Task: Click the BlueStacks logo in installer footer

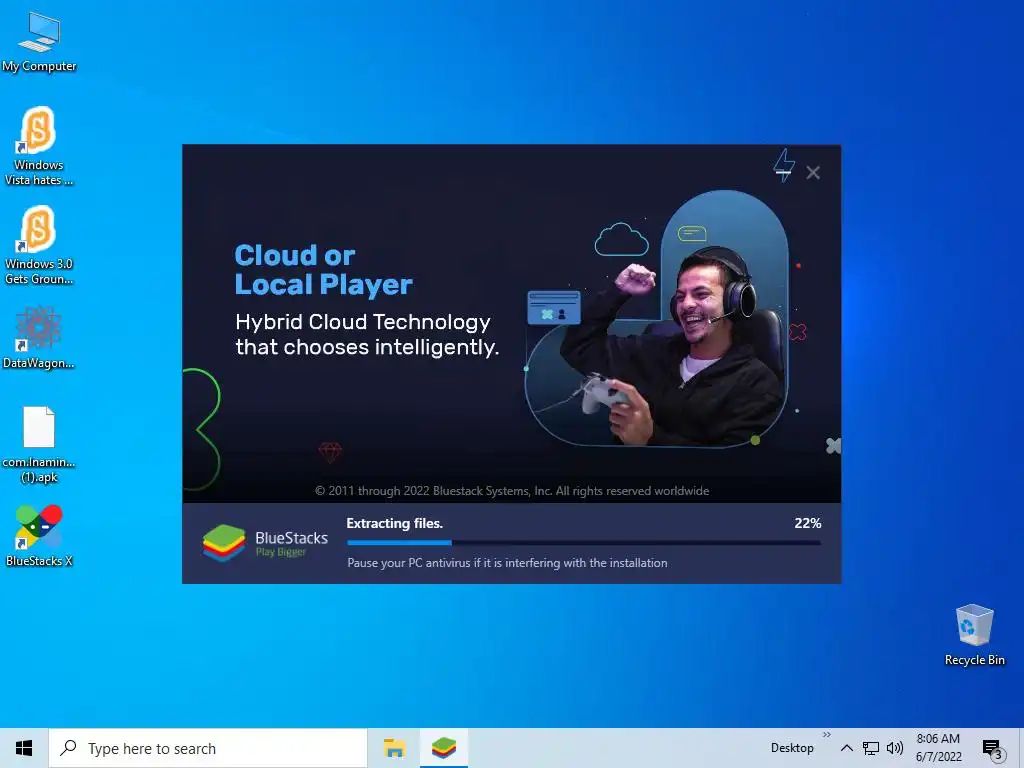Action: coord(265,543)
